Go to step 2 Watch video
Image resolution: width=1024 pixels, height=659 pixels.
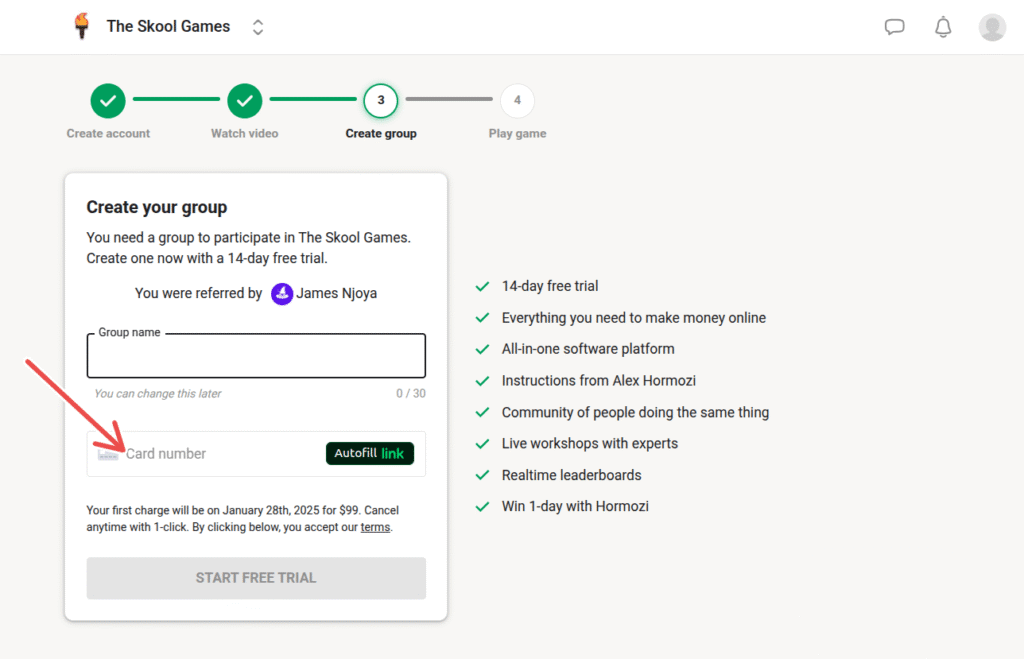coord(244,101)
